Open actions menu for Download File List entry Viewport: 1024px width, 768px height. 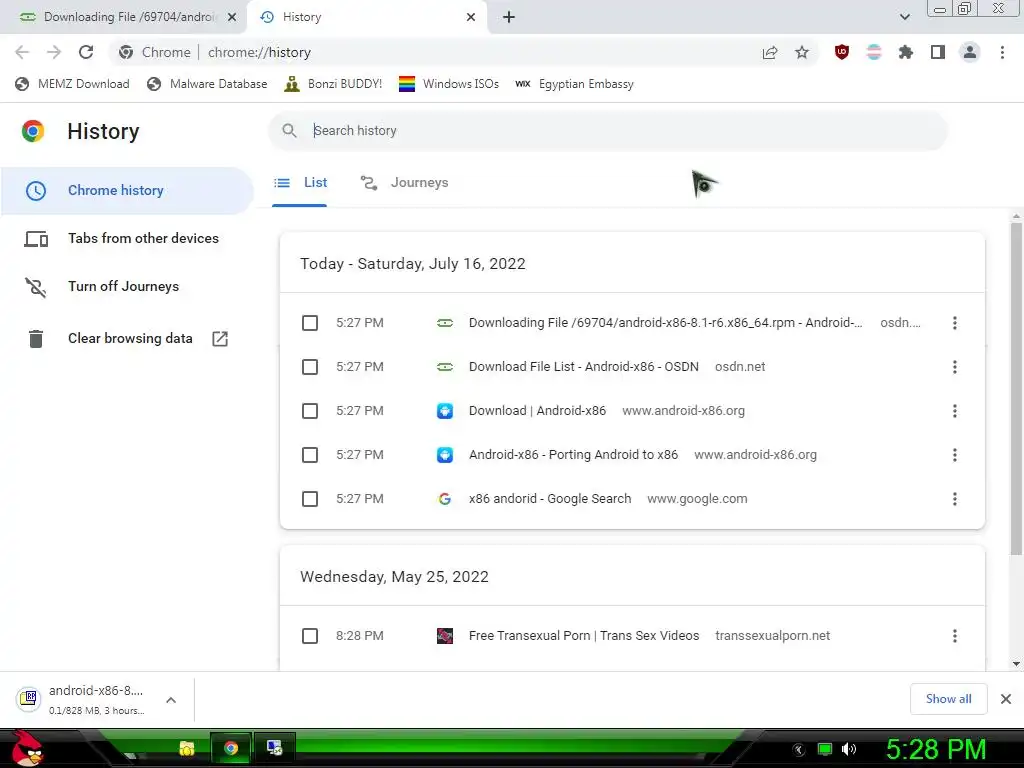[x=954, y=367]
